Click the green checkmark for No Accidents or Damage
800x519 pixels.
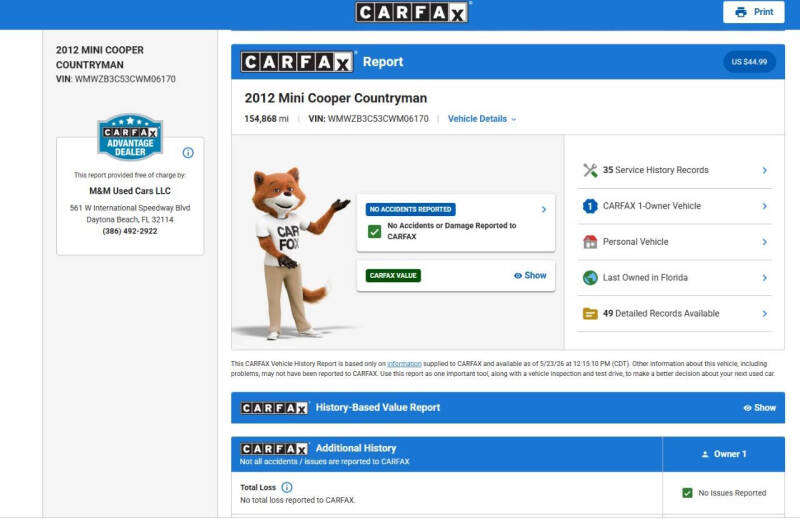point(374,232)
